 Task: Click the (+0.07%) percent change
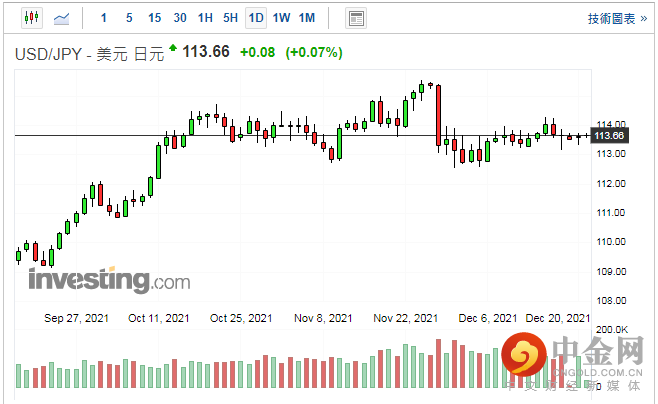pos(314,52)
